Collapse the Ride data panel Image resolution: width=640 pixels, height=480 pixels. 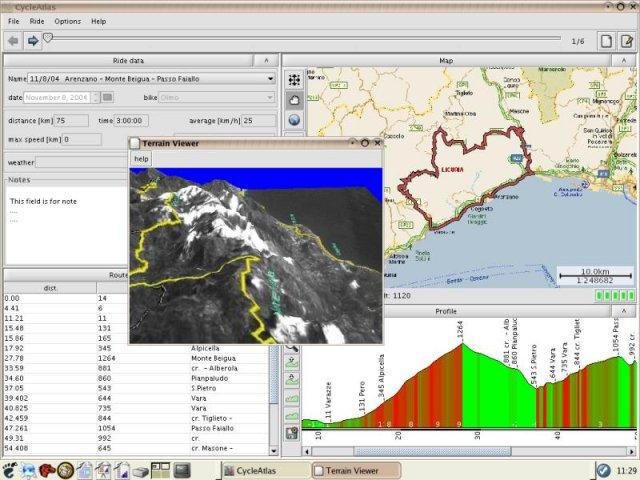click(265, 60)
